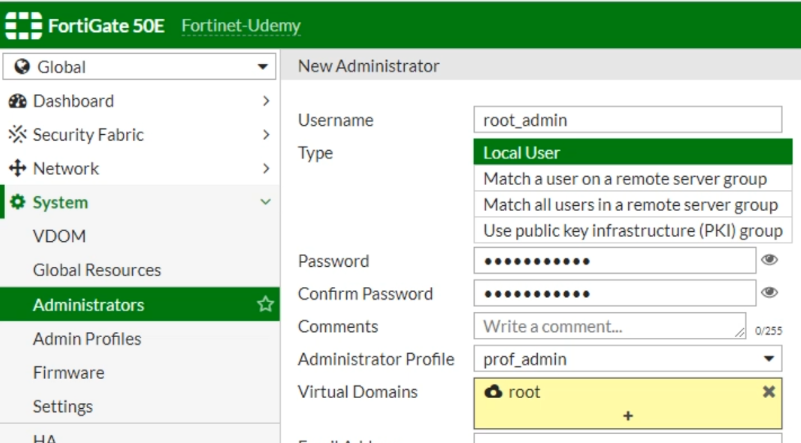Open the Global VDOM dropdown
Image resolution: width=801 pixels, height=443 pixels.
point(139,66)
